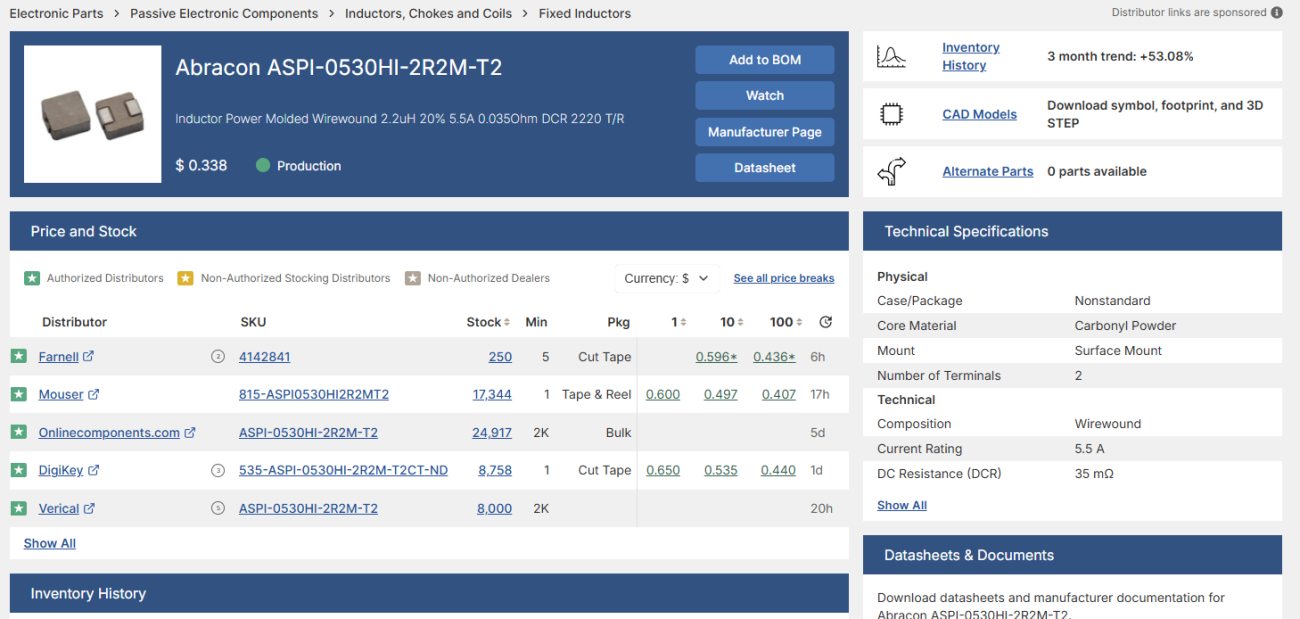Go to Inductors, Chokes and Coils breadcrumb

[428, 13]
